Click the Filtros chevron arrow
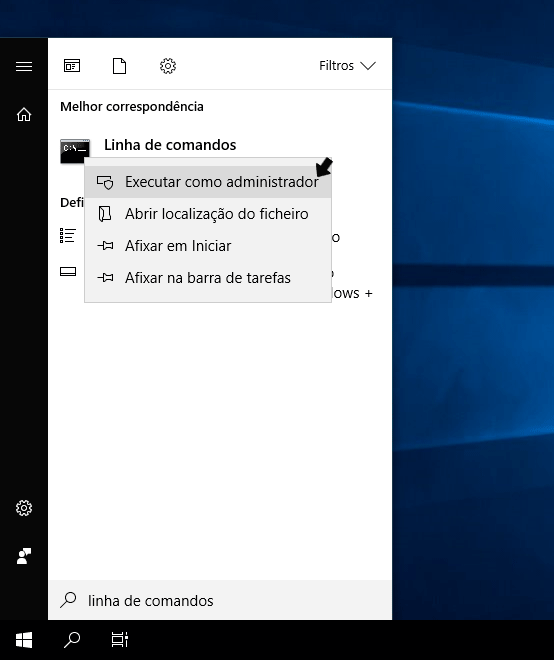554x660 pixels. coord(368,66)
